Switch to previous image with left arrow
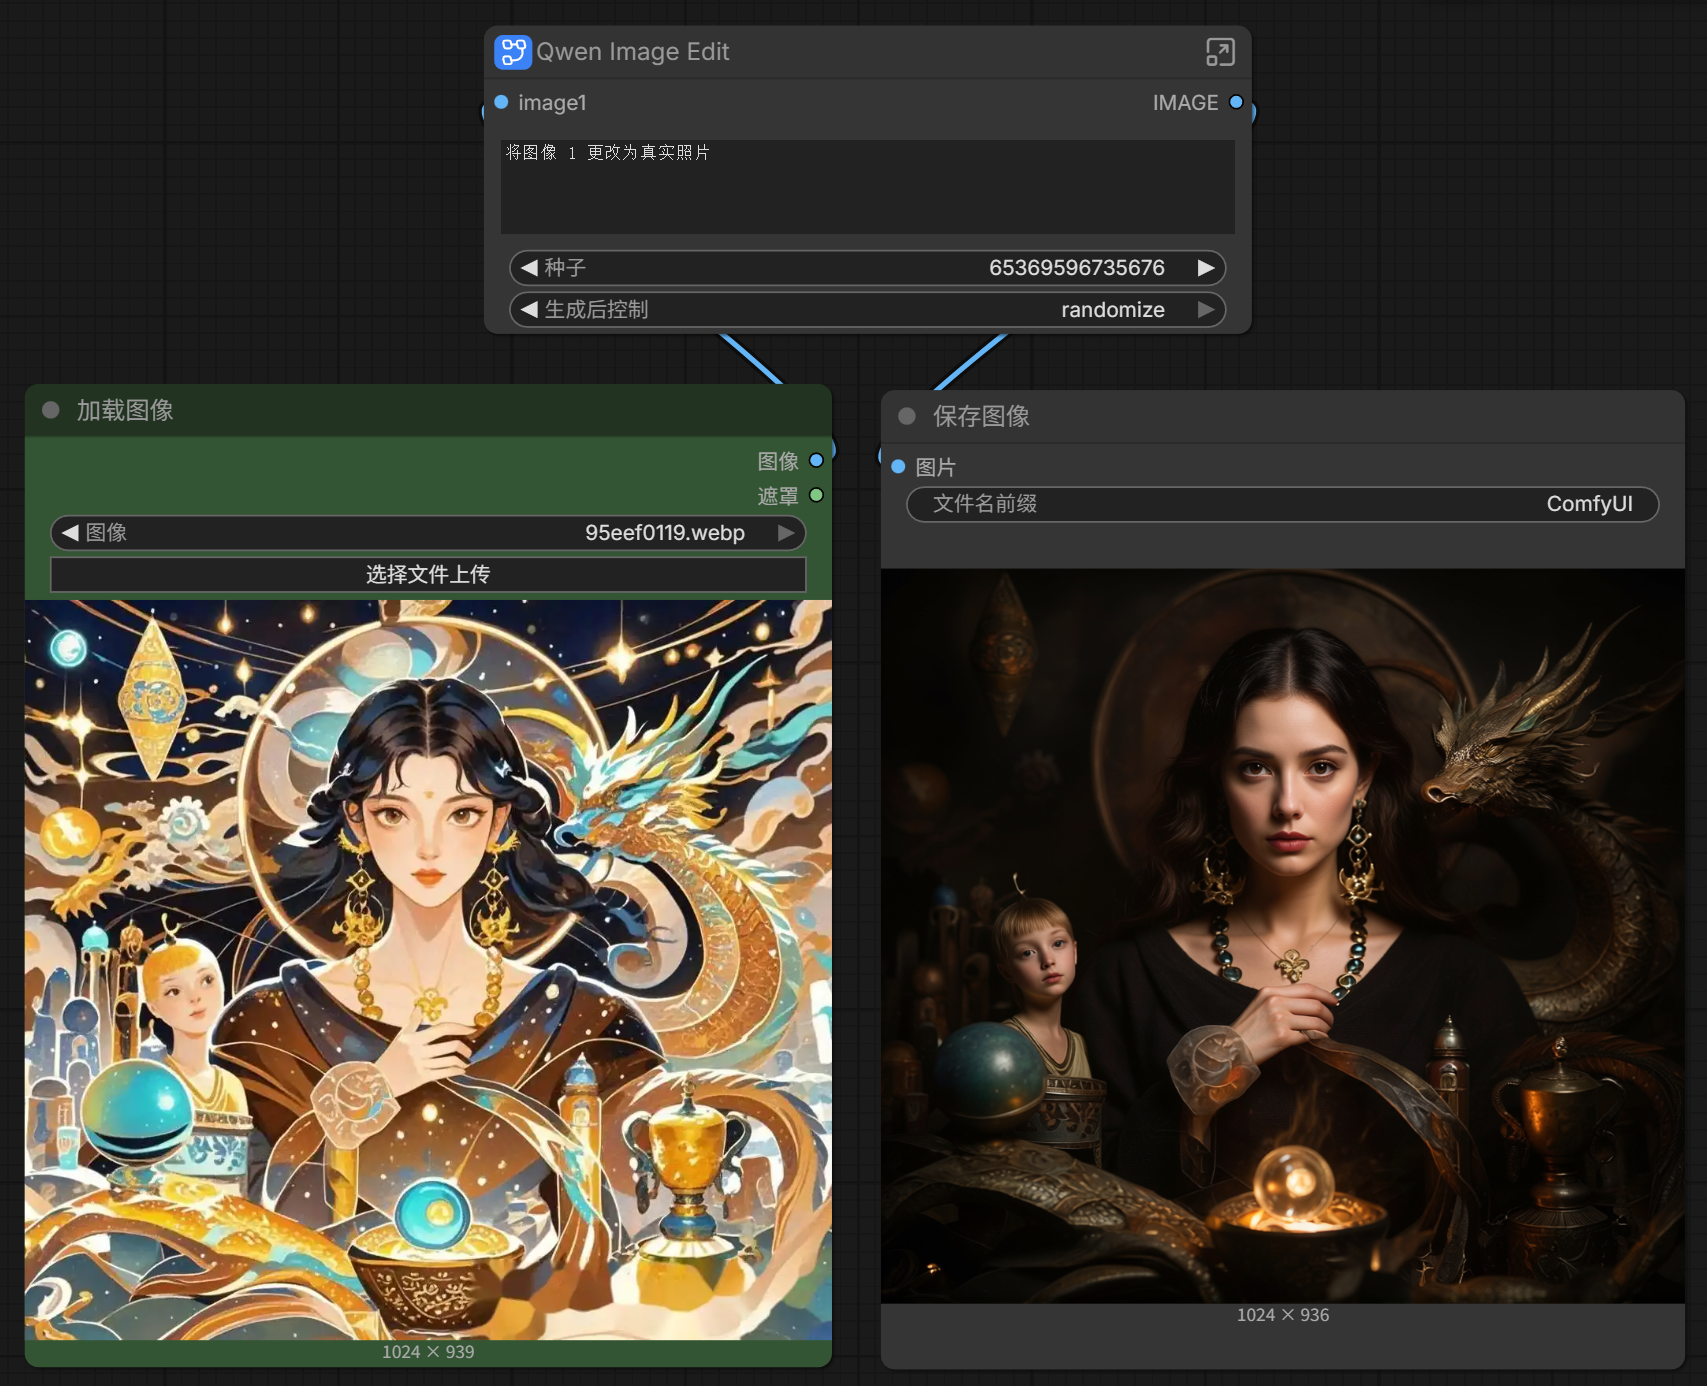The height and width of the screenshot is (1386, 1707). [70, 533]
